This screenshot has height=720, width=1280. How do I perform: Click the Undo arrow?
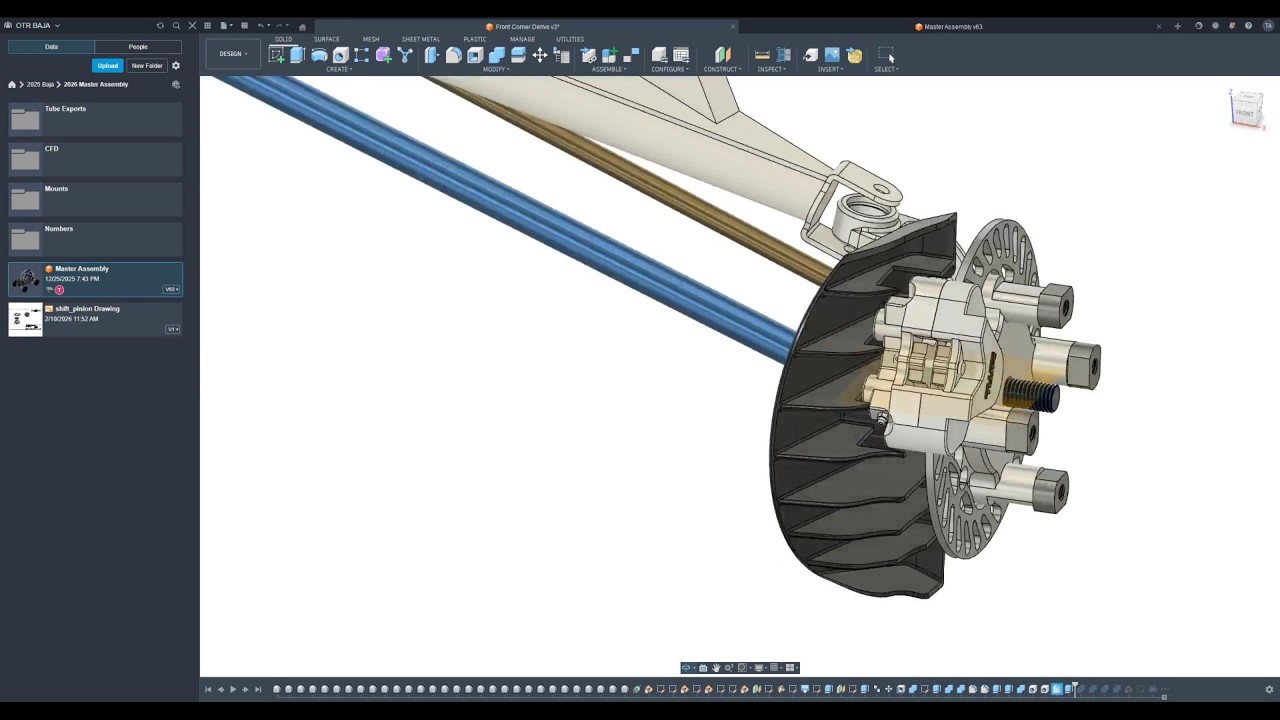pyautogui.click(x=260, y=26)
